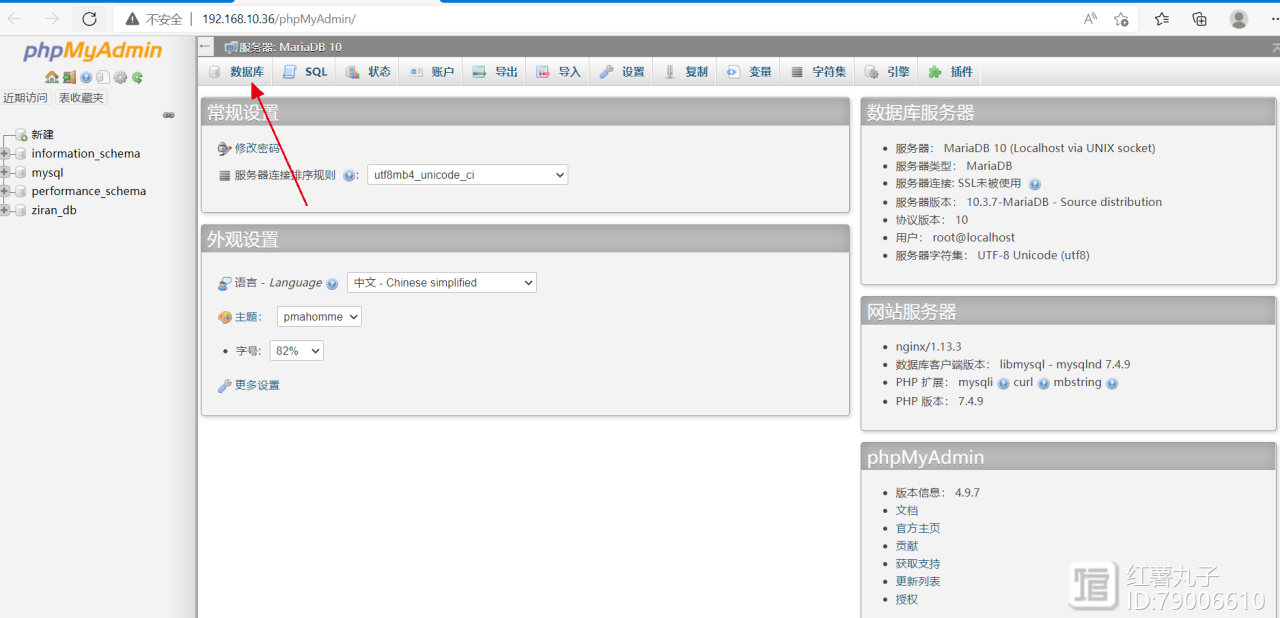Image resolution: width=1280 pixels, height=618 pixels.
Task: Click the 表收藏夹 button
Action: click(x=81, y=98)
